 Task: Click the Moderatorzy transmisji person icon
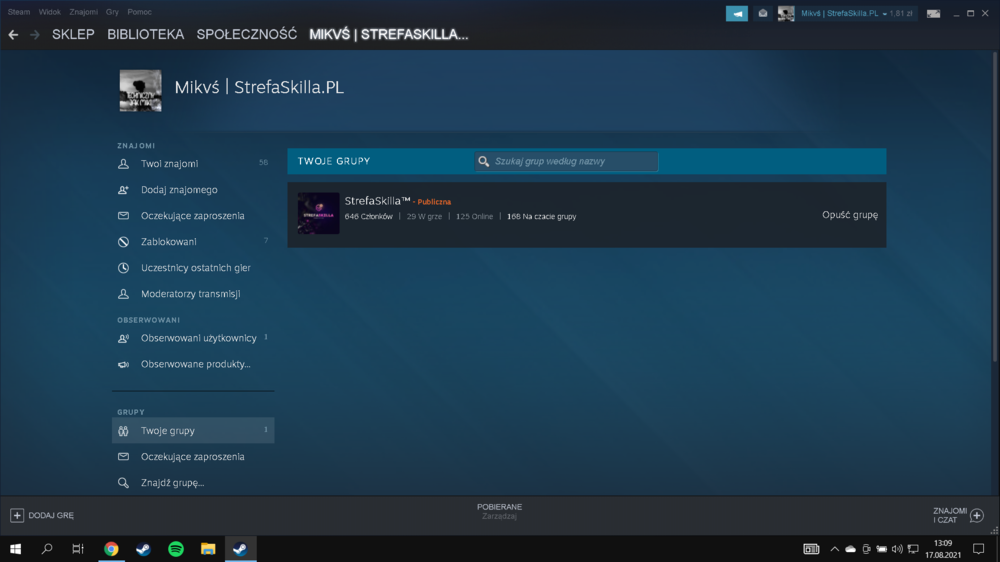(x=123, y=294)
